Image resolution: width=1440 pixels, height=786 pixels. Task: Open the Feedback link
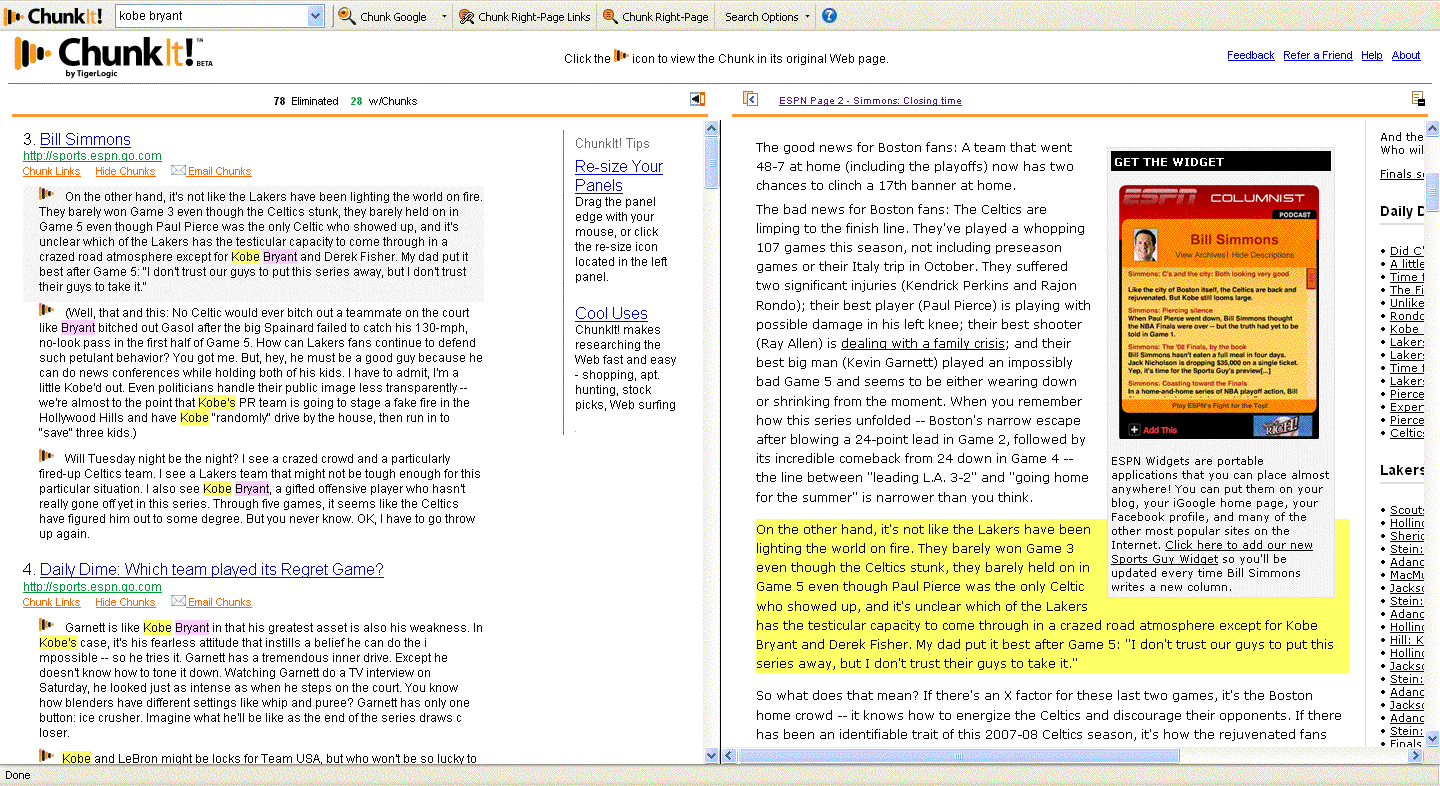point(1251,56)
